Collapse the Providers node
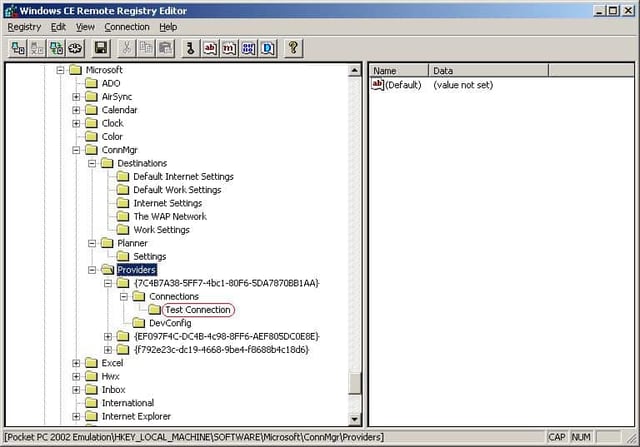 point(92,270)
